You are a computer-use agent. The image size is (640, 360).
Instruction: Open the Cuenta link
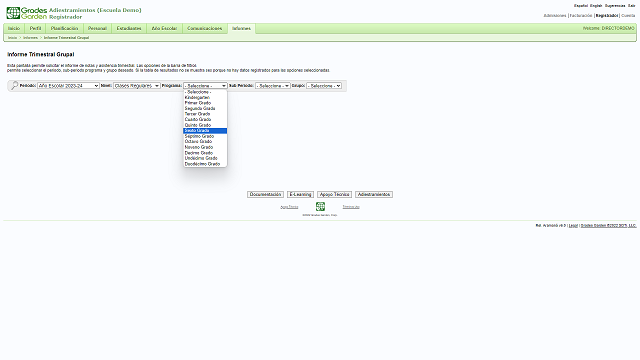(x=628, y=16)
